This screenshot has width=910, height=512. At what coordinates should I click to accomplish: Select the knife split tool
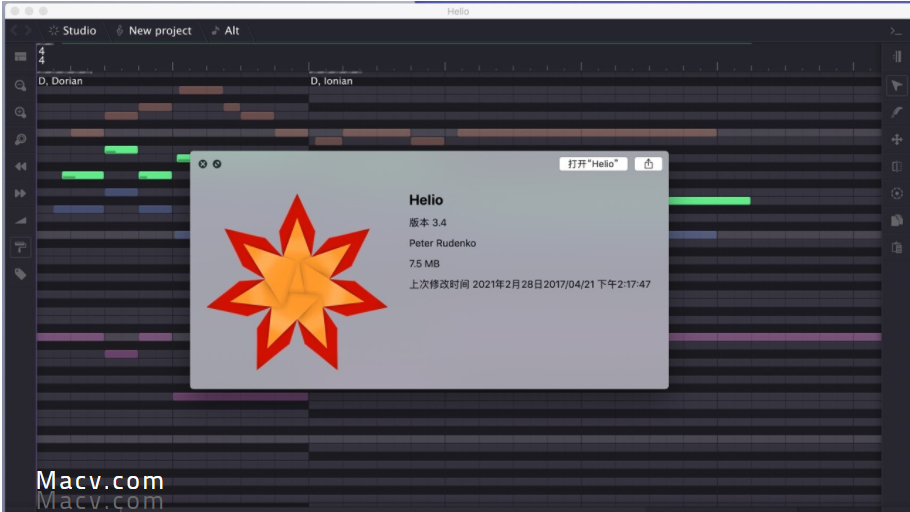(x=897, y=167)
